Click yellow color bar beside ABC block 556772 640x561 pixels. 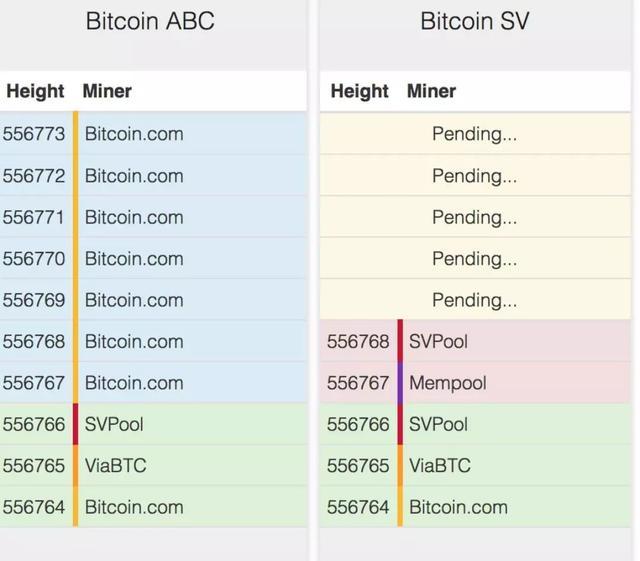click(76, 176)
